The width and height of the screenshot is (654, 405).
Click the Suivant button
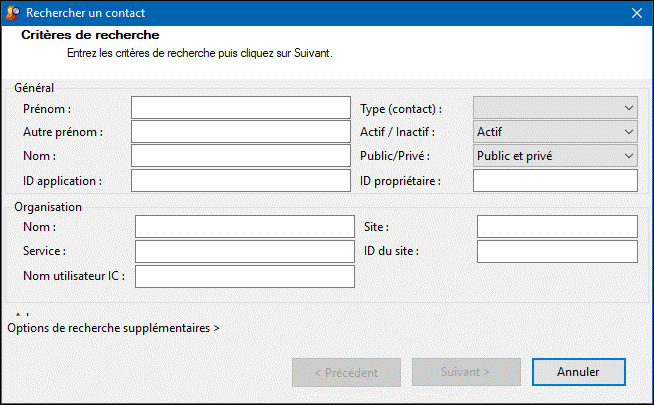tap(466, 372)
